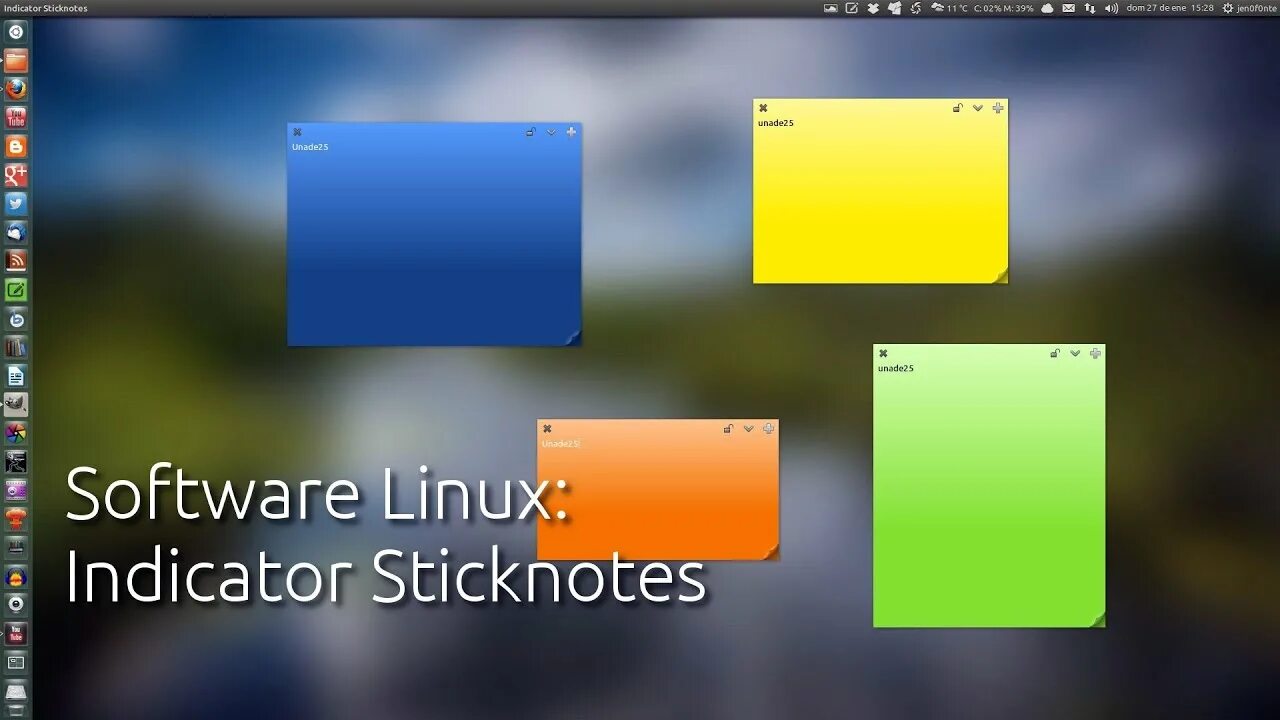Delete the blue sticky note with its X
The height and width of the screenshot is (720, 1280).
click(x=297, y=132)
